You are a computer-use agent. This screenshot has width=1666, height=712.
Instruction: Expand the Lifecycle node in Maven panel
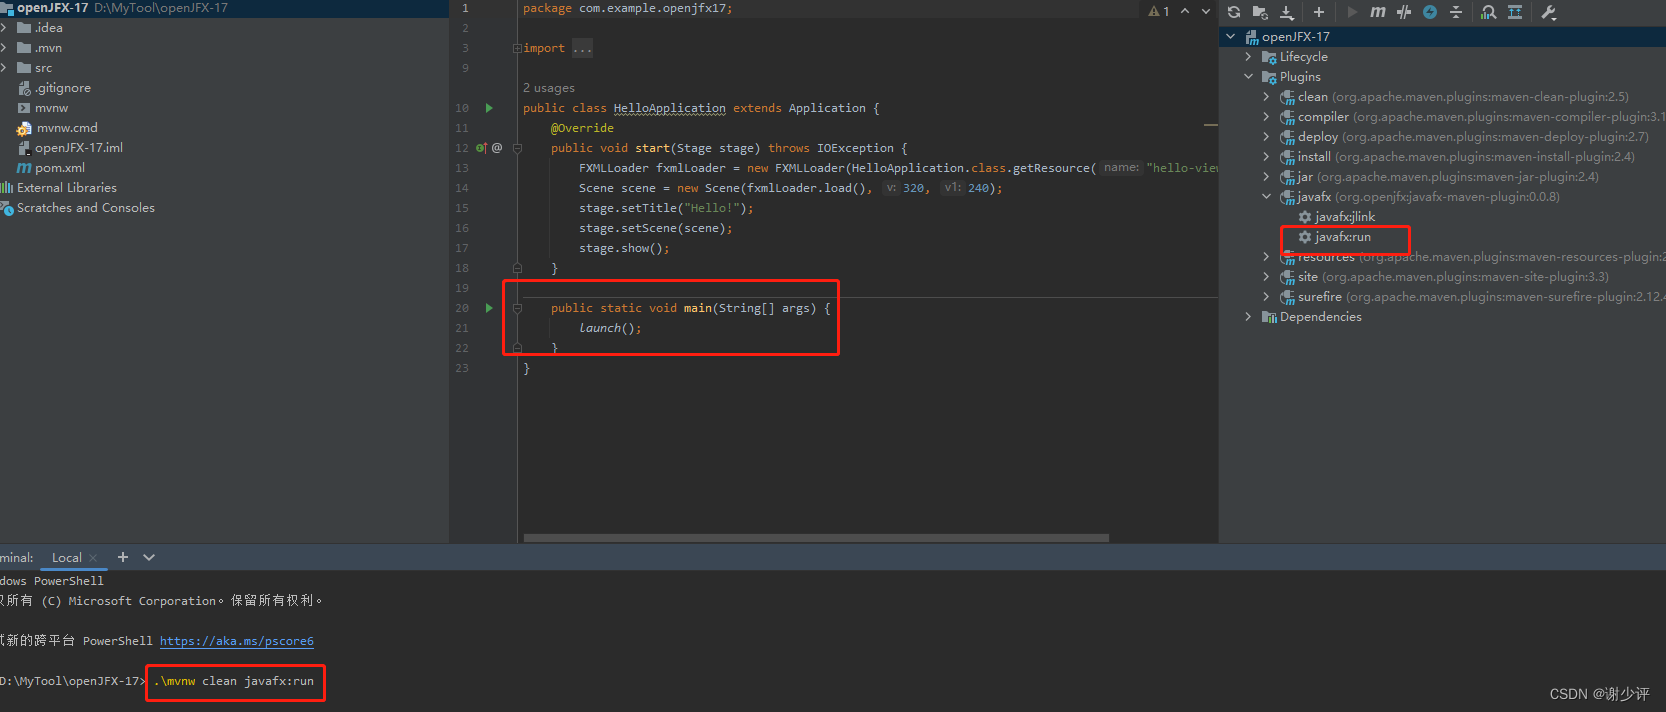[x=1248, y=57]
